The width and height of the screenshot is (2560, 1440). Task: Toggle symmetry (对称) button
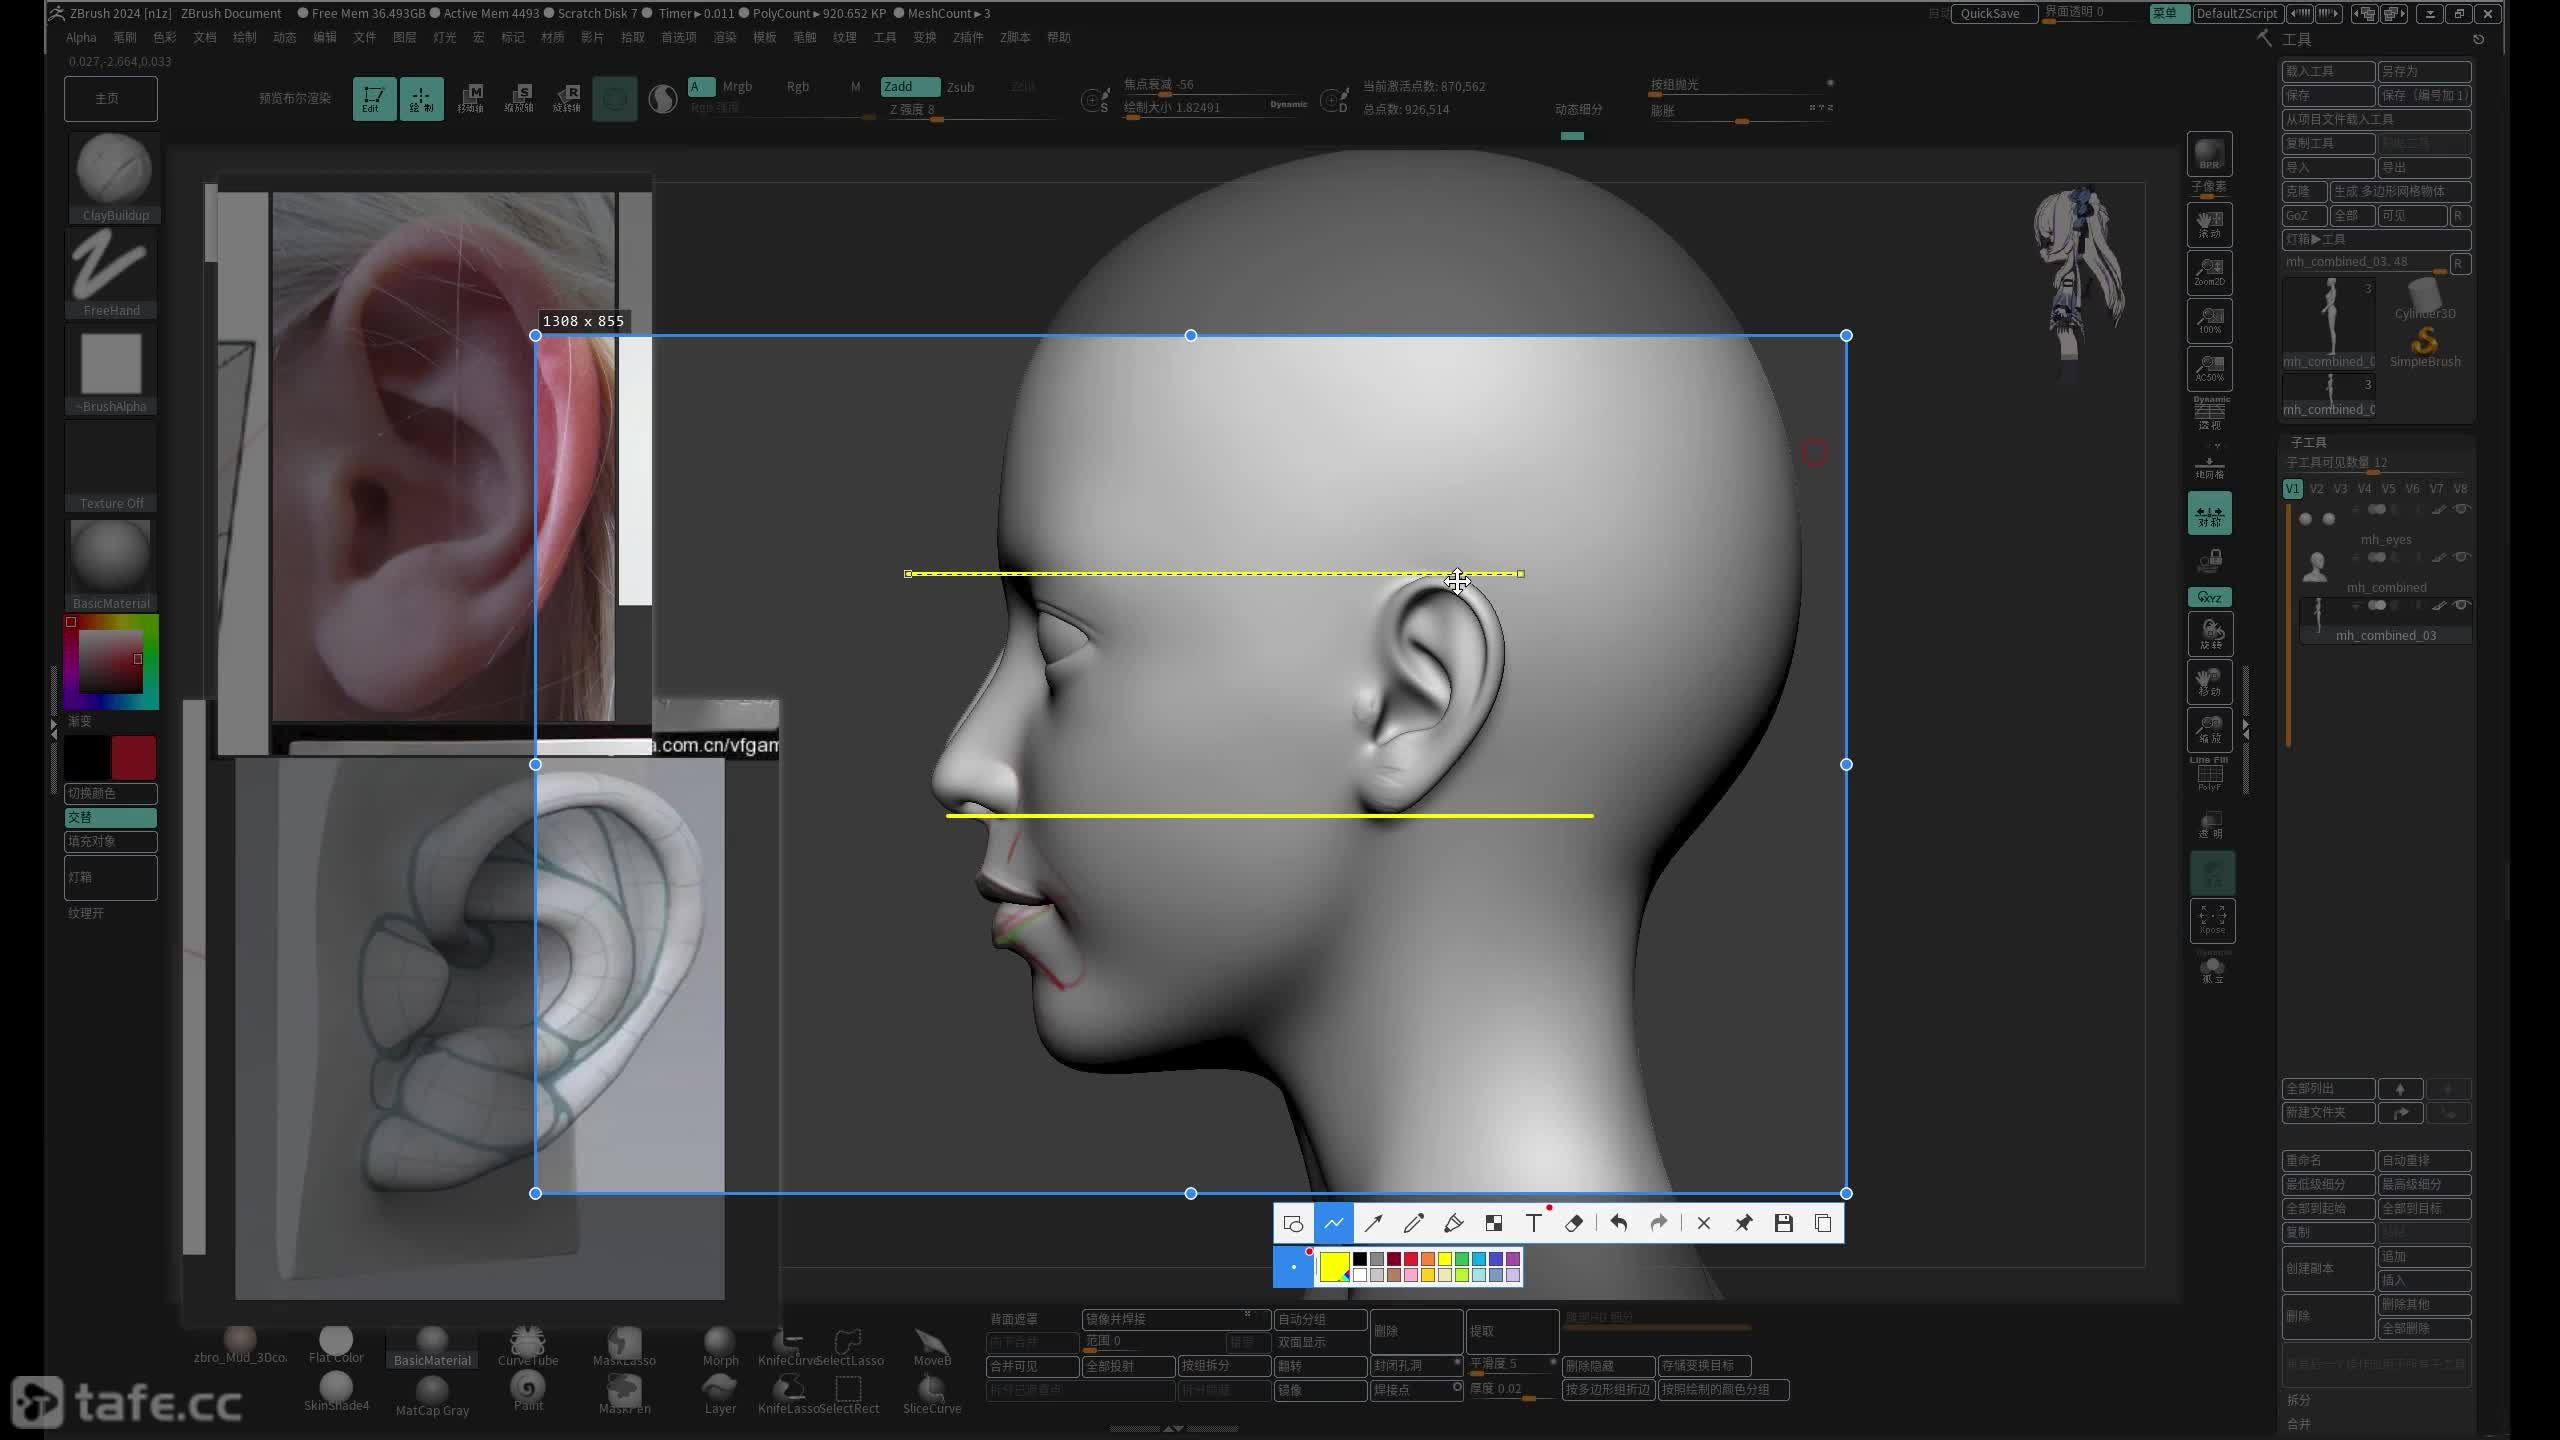click(2209, 513)
